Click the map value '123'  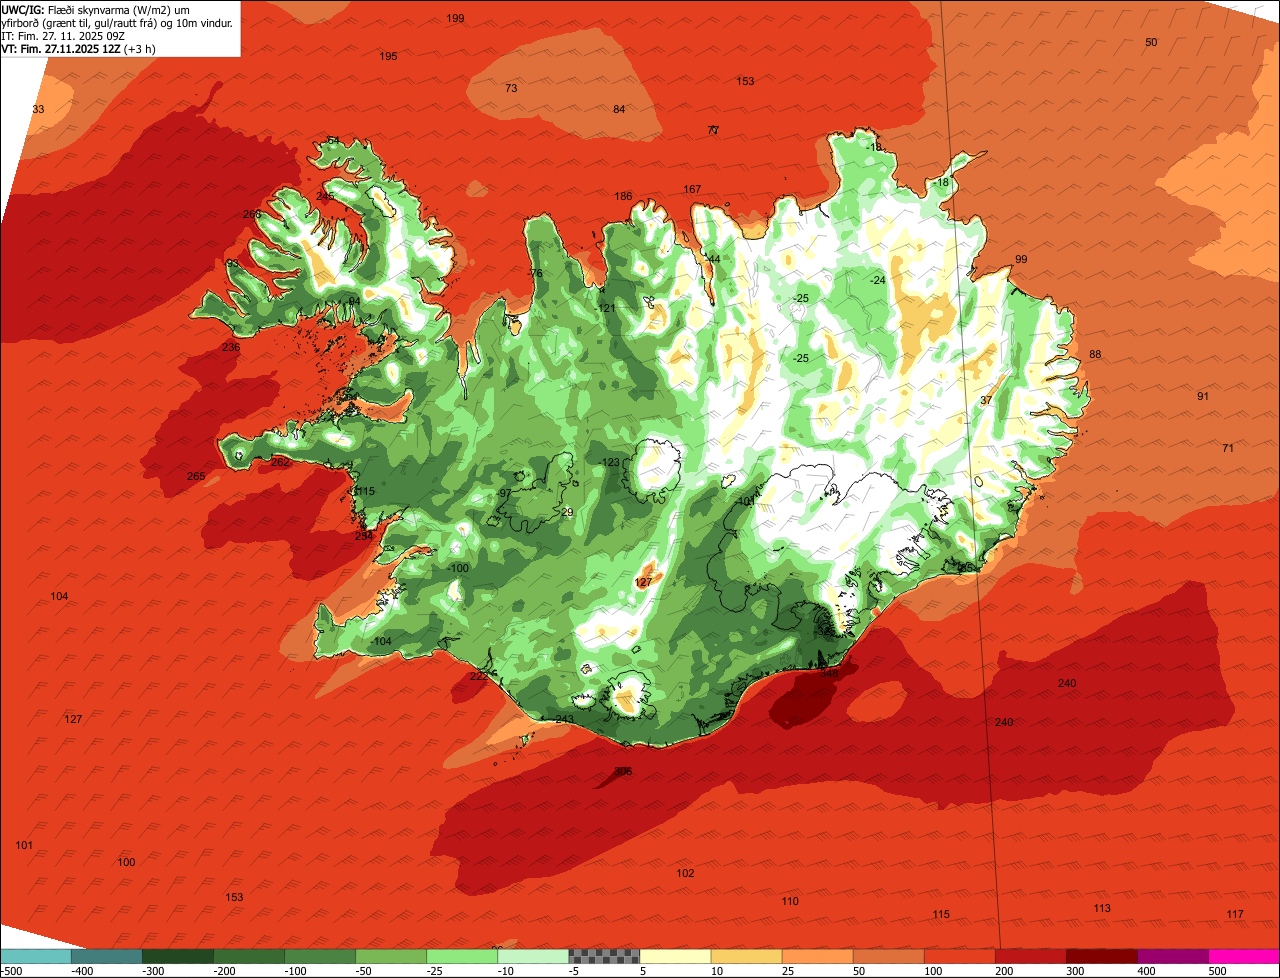pyautogui.click(x=611, y=463)
